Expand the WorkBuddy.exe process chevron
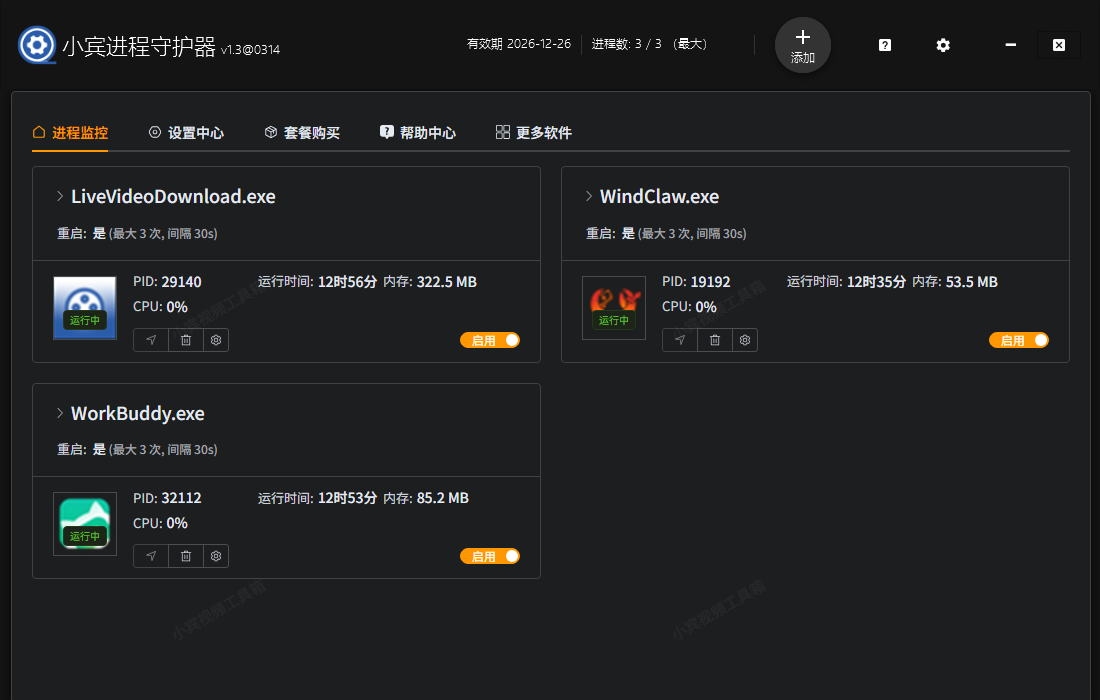 (x=60, y=414)
